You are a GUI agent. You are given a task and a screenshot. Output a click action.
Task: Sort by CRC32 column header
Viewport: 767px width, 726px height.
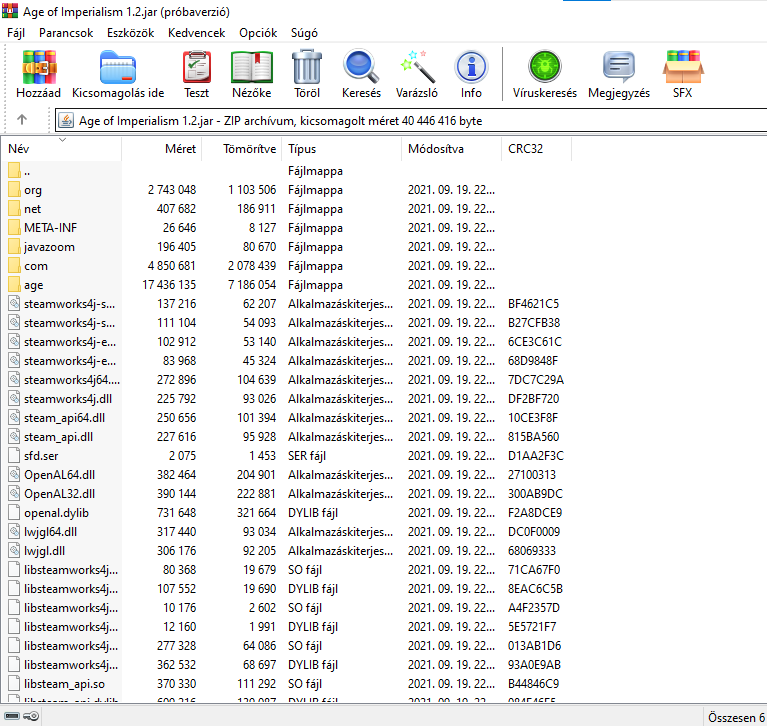pyautogui.click(x=537, y=149)
